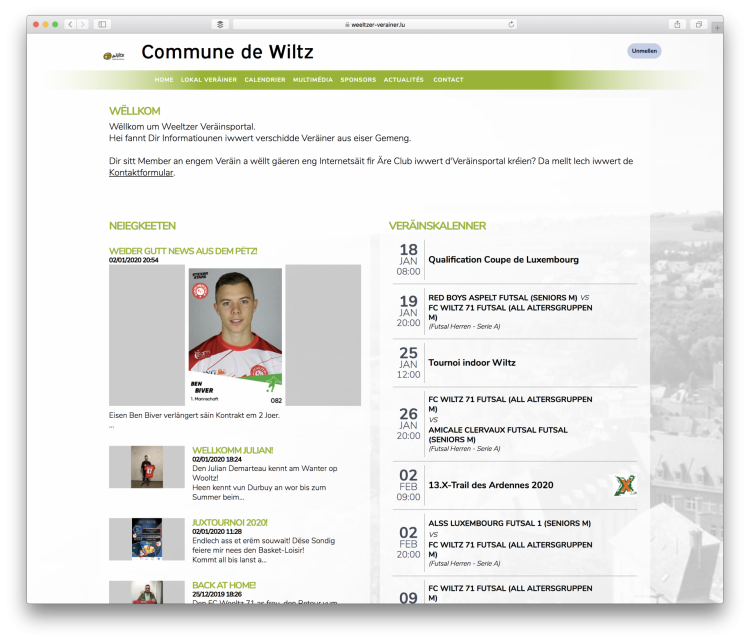Open event Qualification Coupe de Luxembourg
Image resolution: width=750 pixels, height=642 pixels.
tap(503, 260)
